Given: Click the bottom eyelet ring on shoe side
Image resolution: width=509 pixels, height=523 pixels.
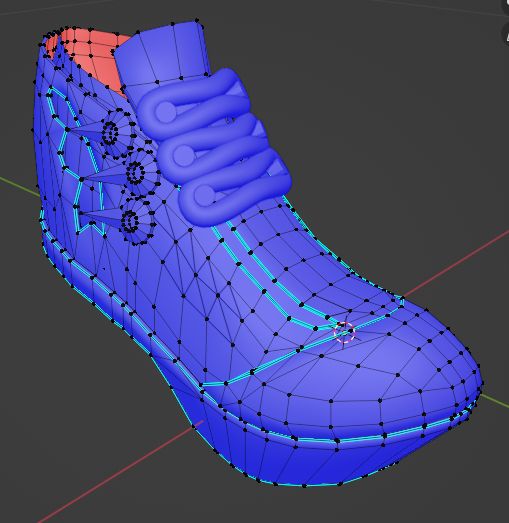Looking at the screenshot, I should 130,221.
